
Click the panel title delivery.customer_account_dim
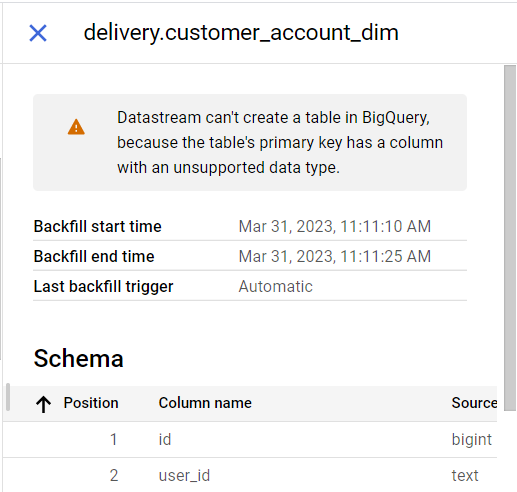[241, 33]
